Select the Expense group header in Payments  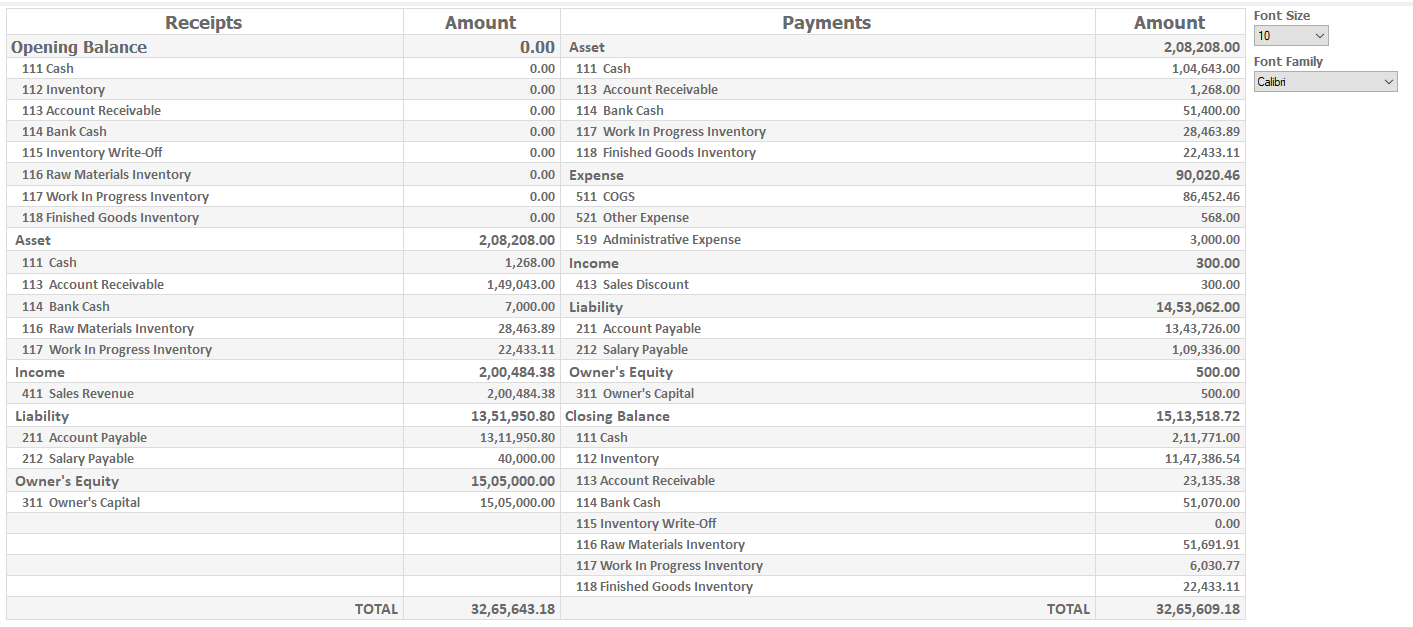tap(596, 175)
